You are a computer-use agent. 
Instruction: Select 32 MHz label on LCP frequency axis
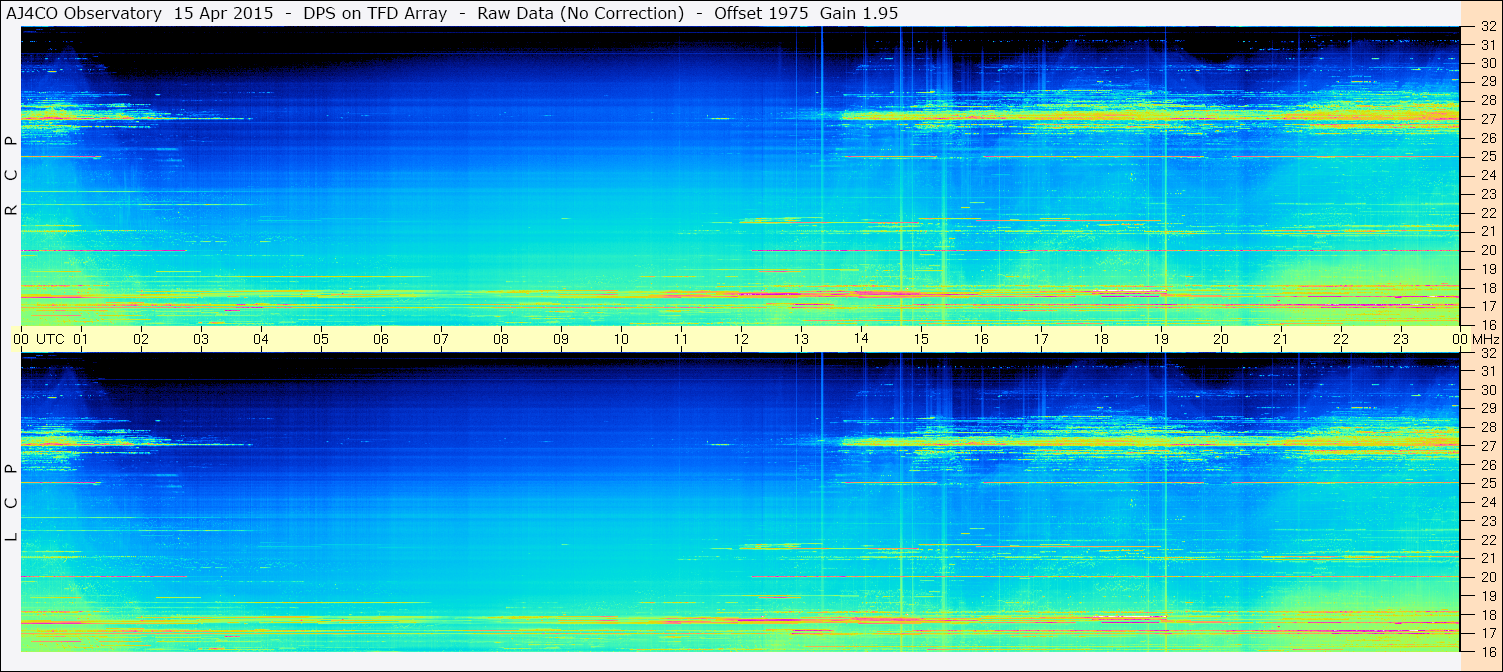pyautogui.click(x=1487, y=353)
